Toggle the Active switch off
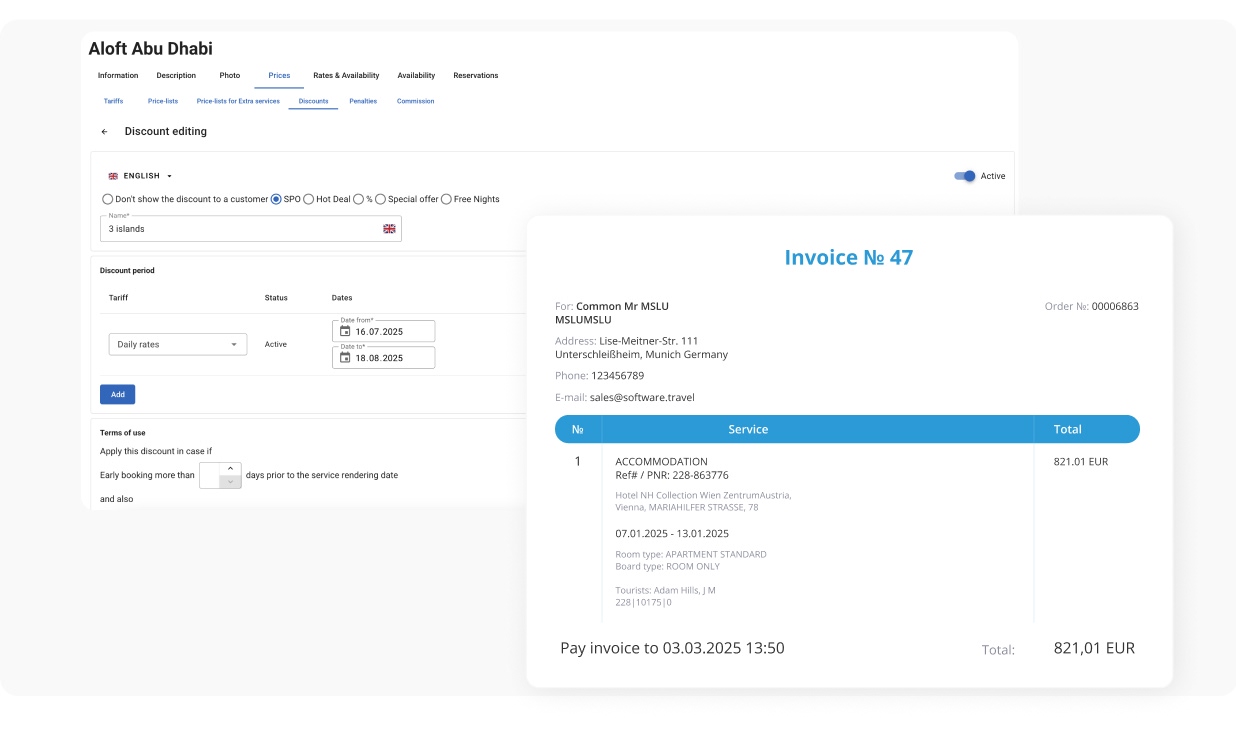The image size is (1236, 749). coord(963,175)
